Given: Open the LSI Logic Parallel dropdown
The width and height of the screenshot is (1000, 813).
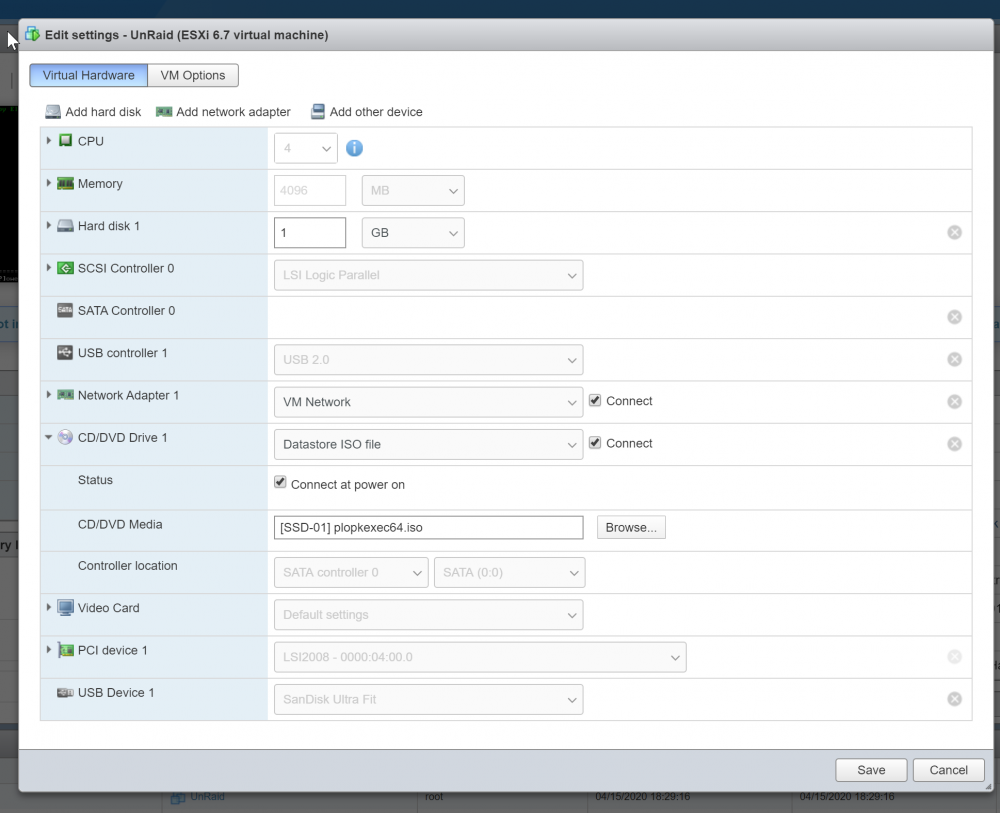Looking at the screenshot, I should tap(428, 275).
